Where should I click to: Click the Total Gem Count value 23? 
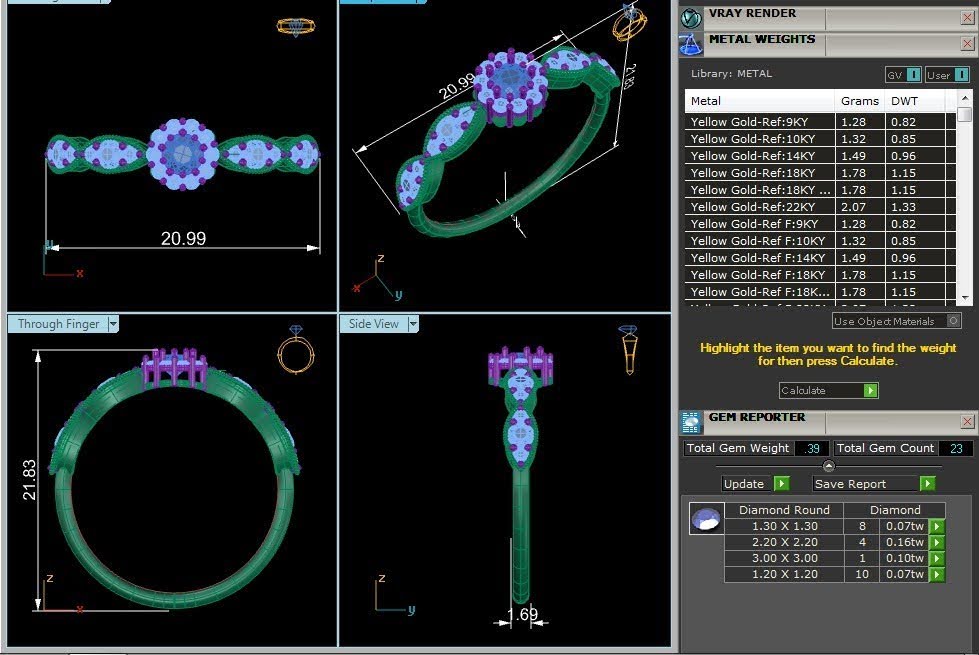(x=956, y=448)
